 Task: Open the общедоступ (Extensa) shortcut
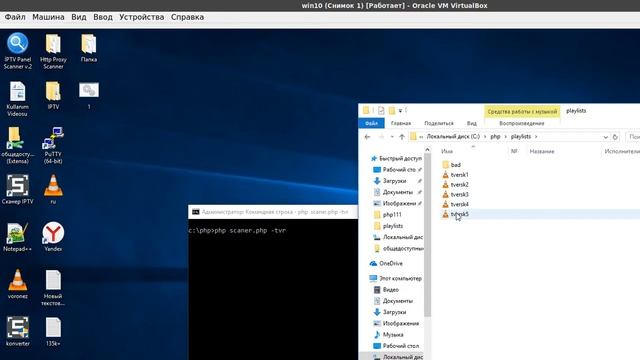[18, 146]
